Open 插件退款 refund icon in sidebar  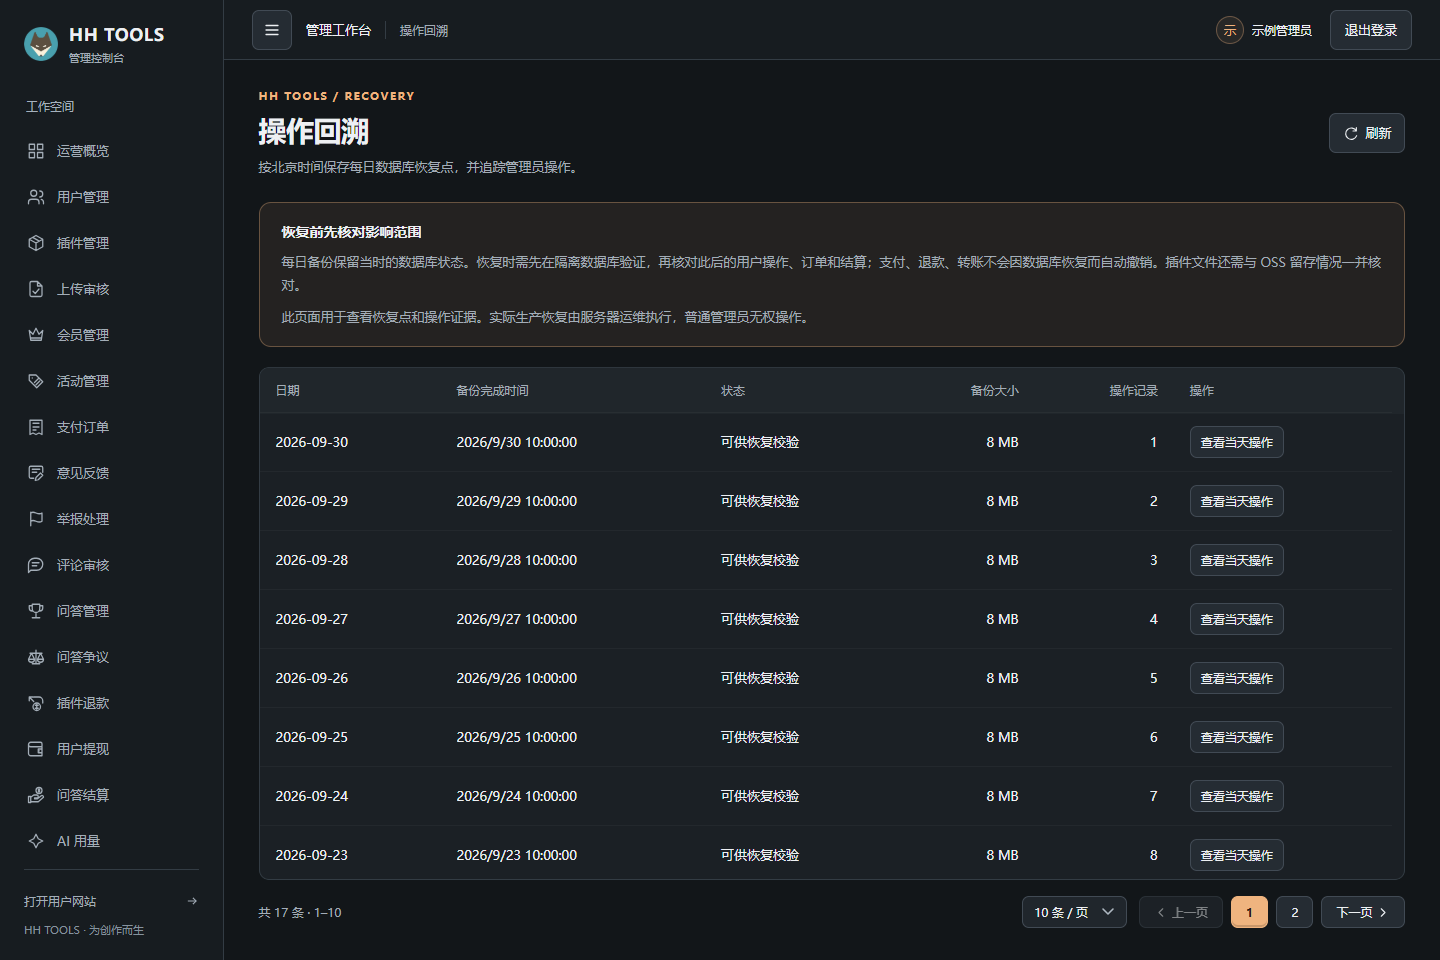36,703
